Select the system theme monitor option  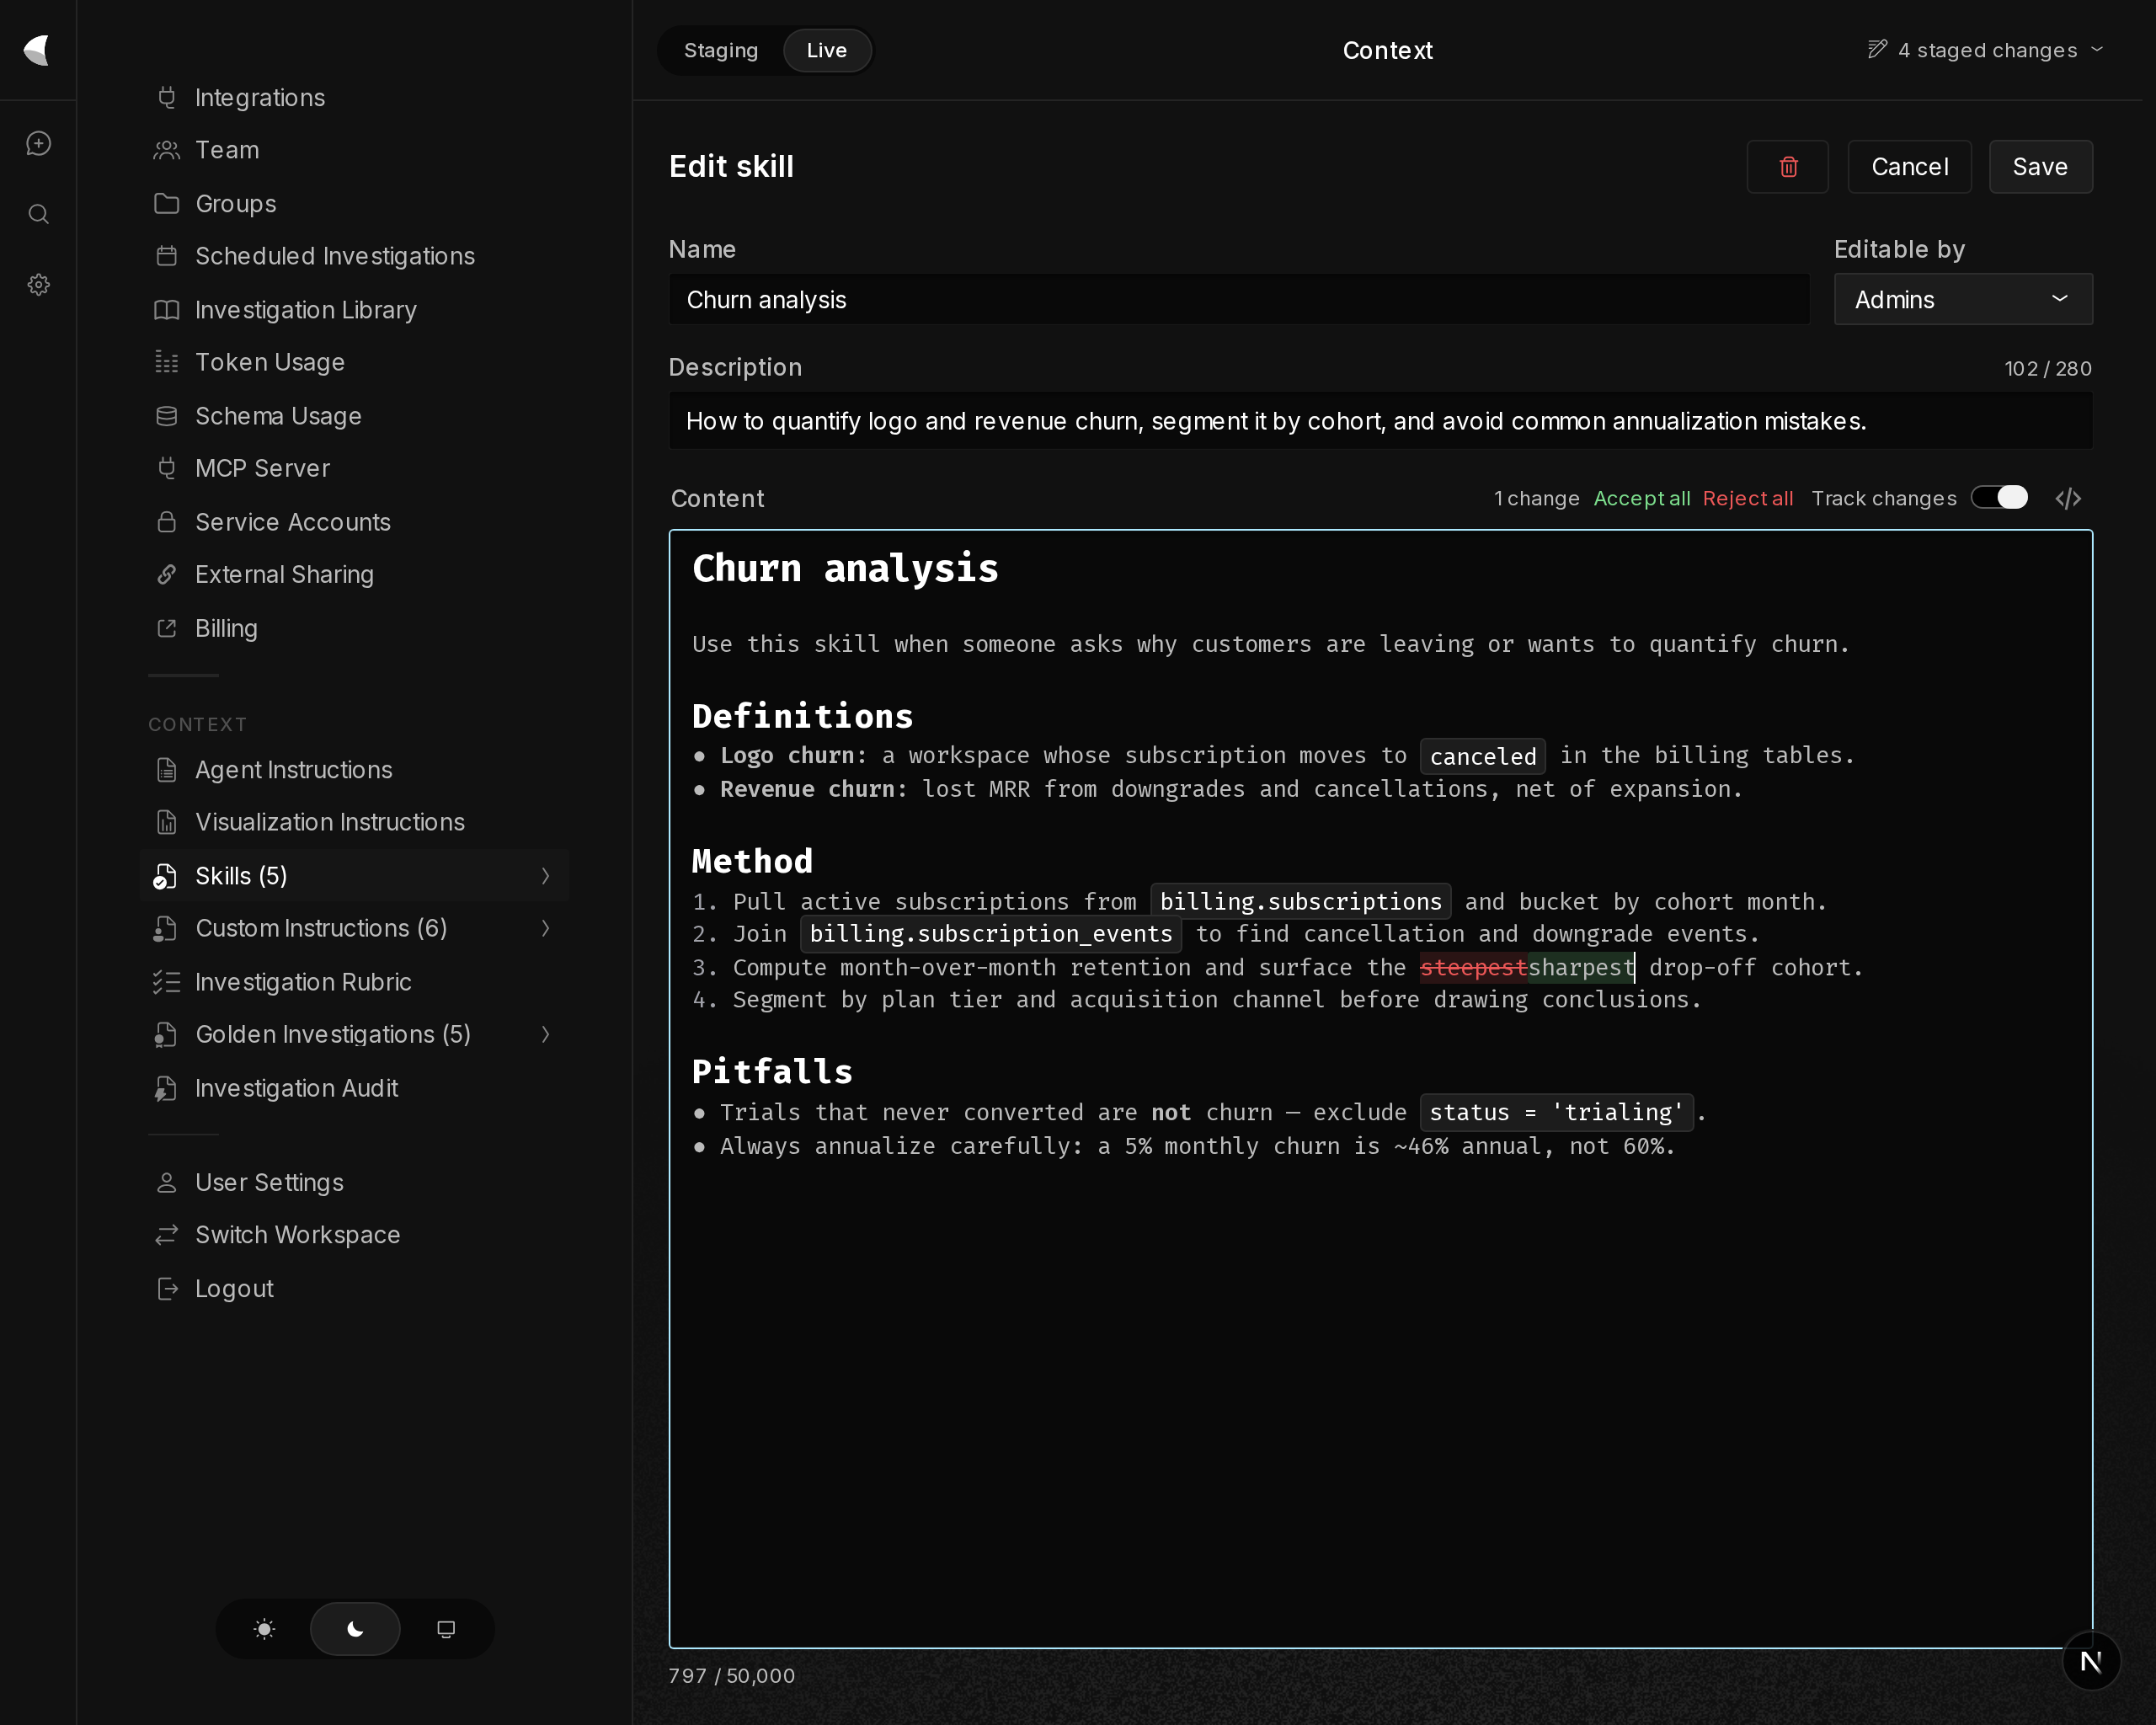pyautogui.click(x=446, y=1629)
